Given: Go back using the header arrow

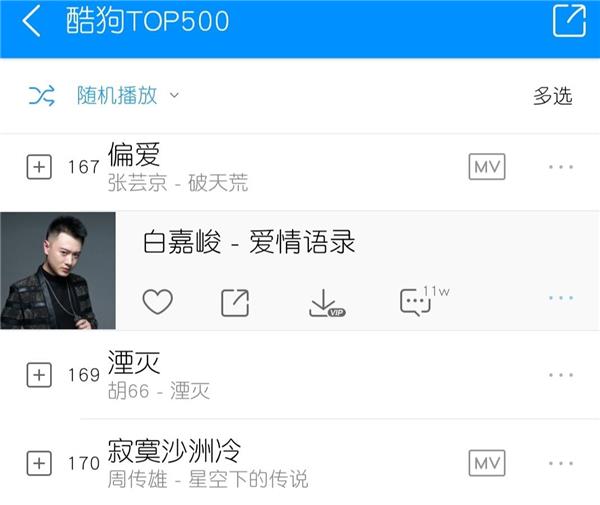Looking at the screenshot, I should [31, 22].
